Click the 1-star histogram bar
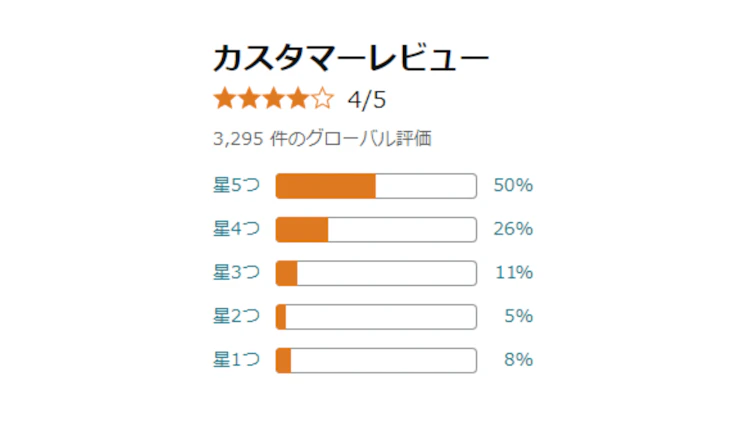This screenshot has width=750, height=422. tap(376, 360)
